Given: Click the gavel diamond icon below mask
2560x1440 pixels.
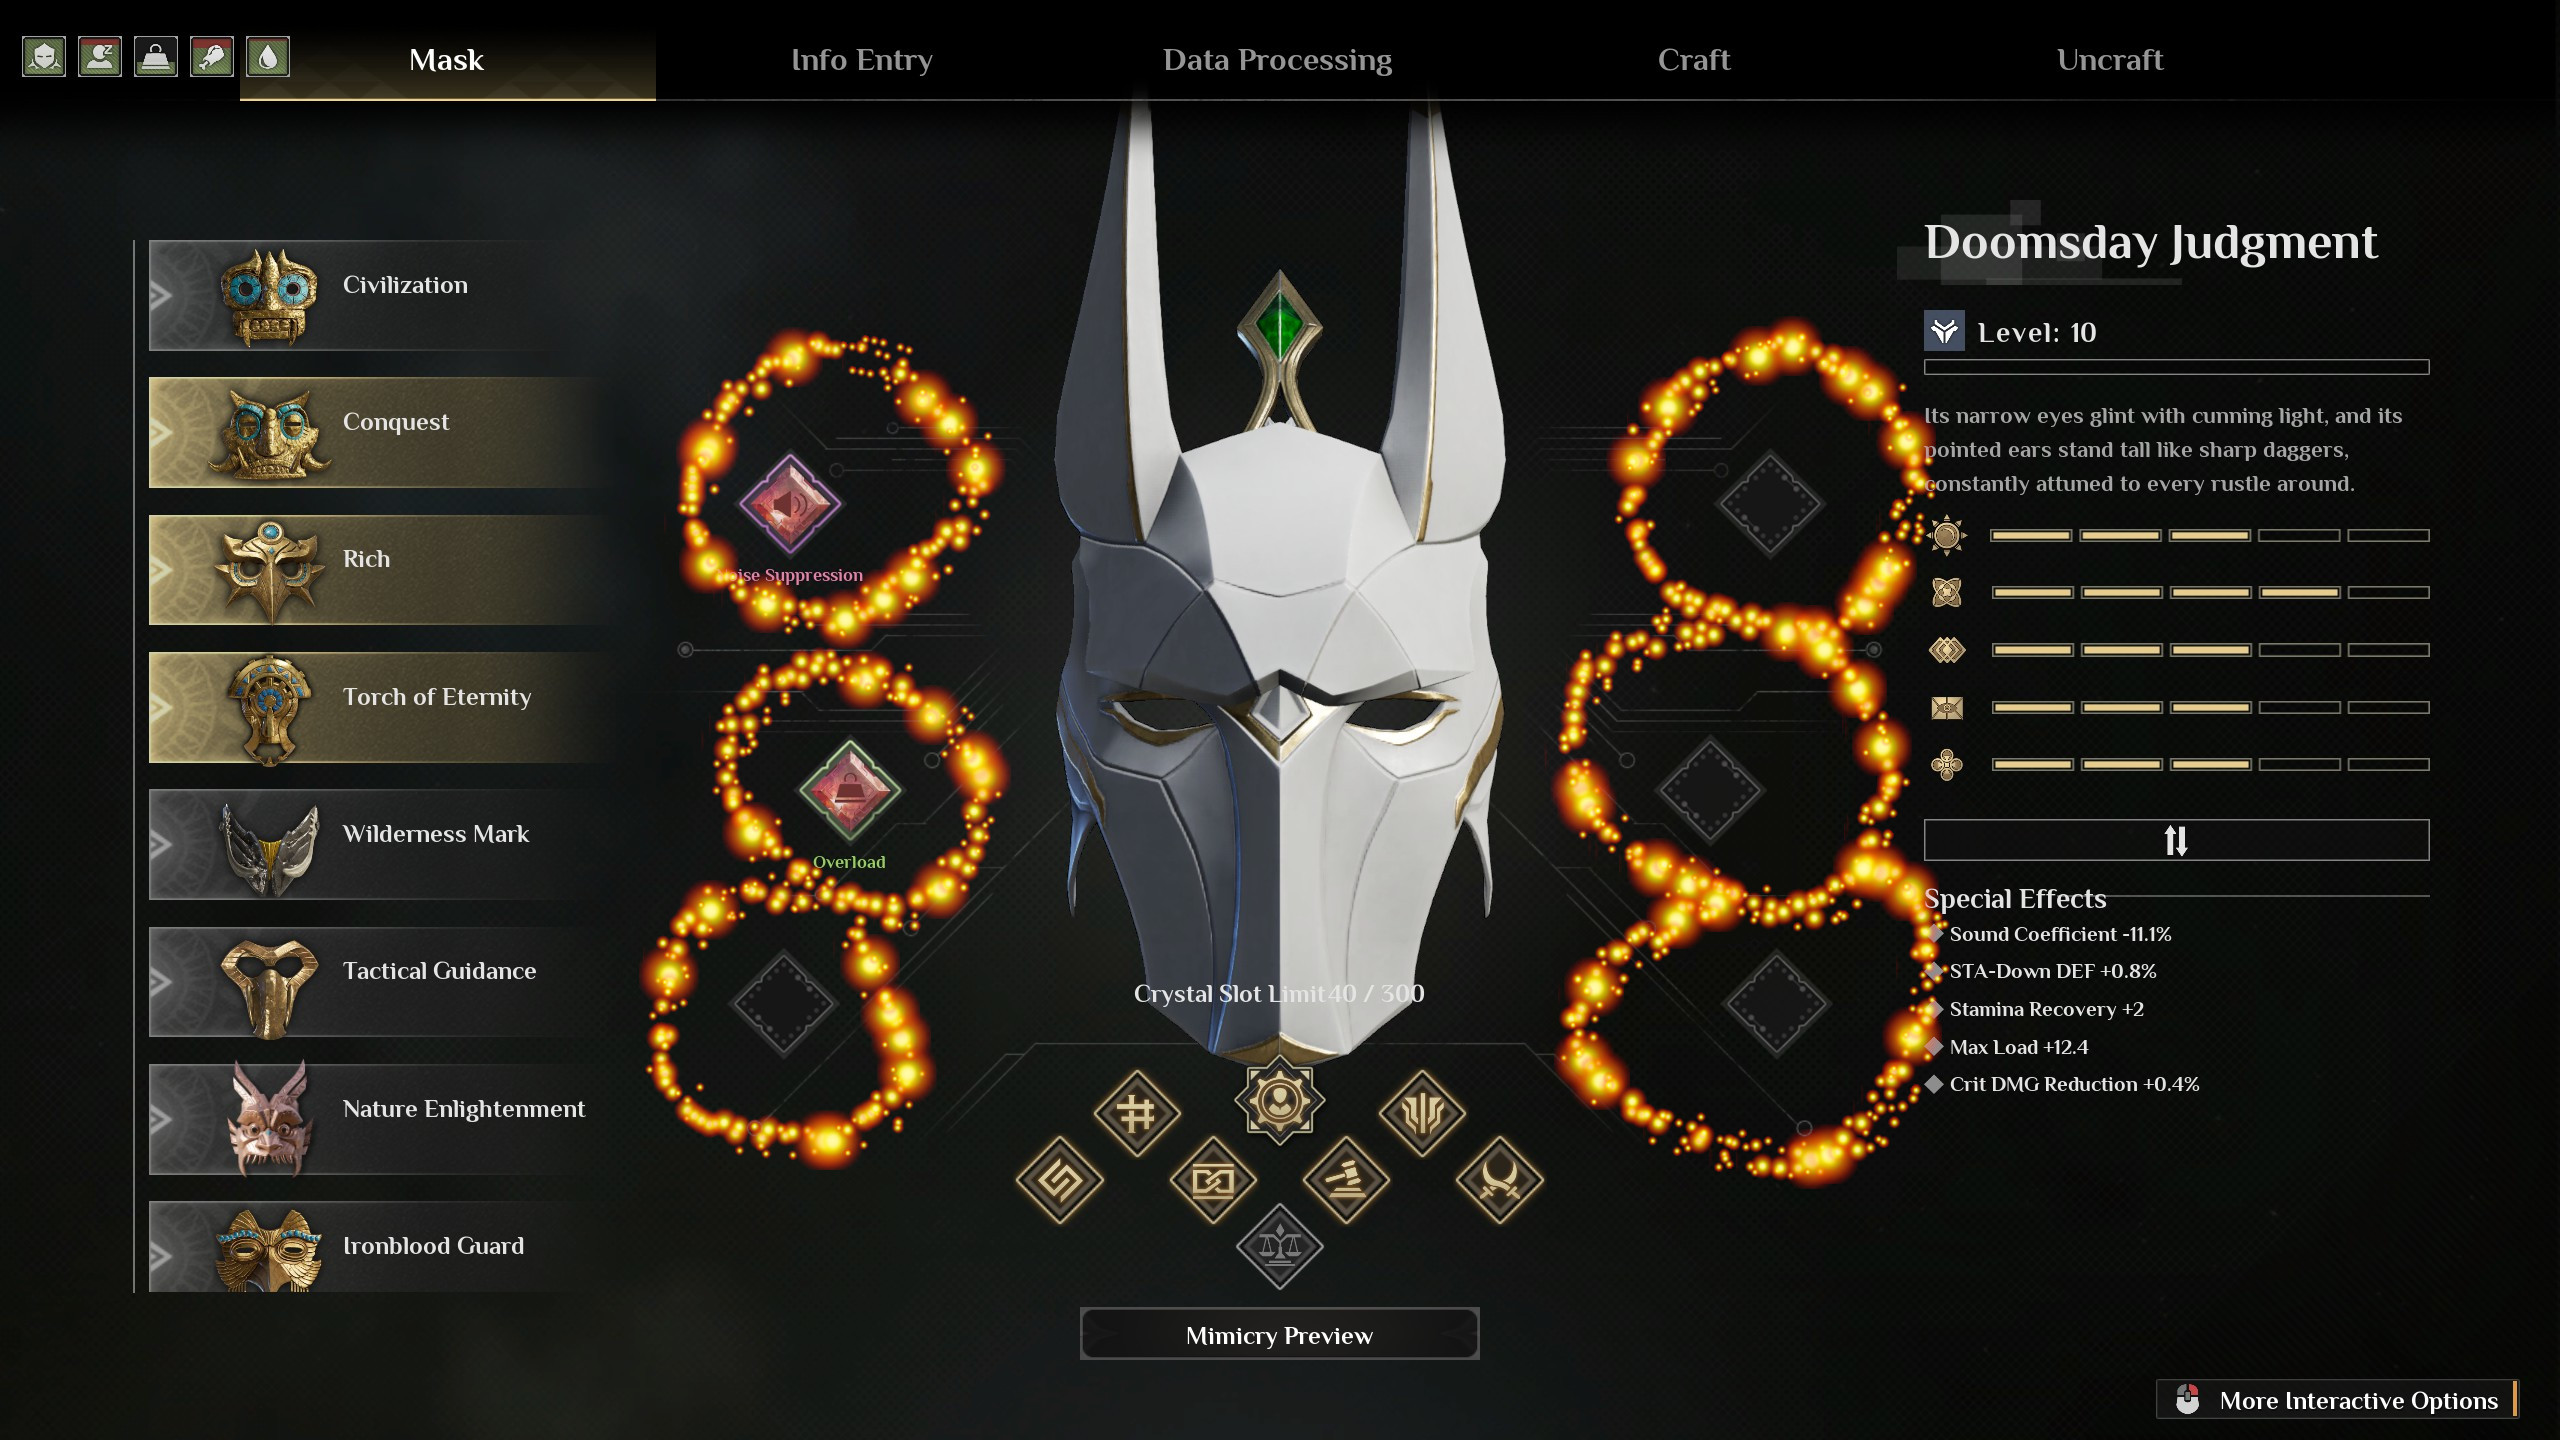Looking at the screenshot, I should tap(1346, 1180).
